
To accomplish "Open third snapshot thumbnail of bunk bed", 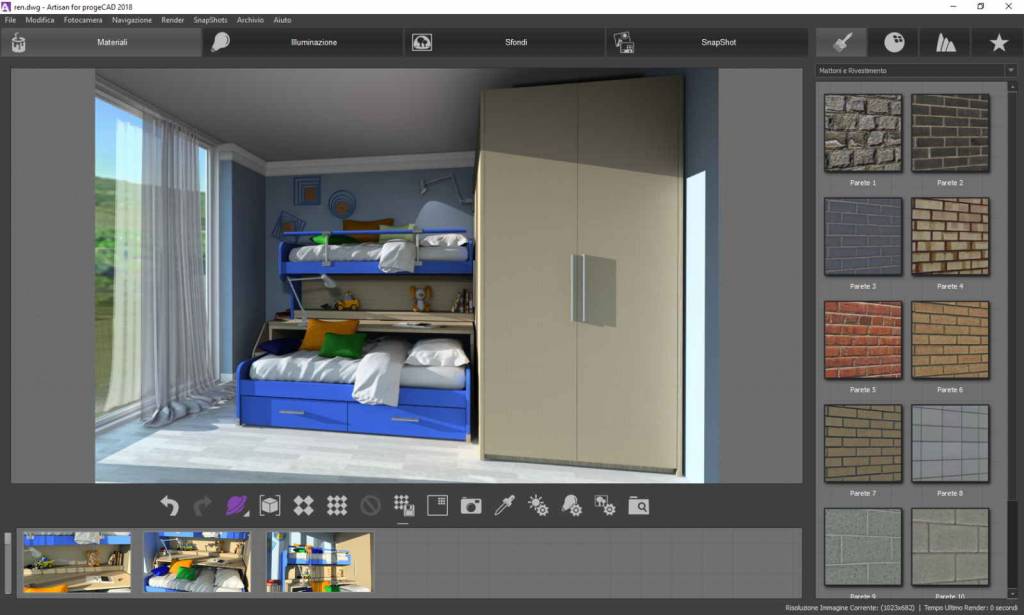I will 319,562.
